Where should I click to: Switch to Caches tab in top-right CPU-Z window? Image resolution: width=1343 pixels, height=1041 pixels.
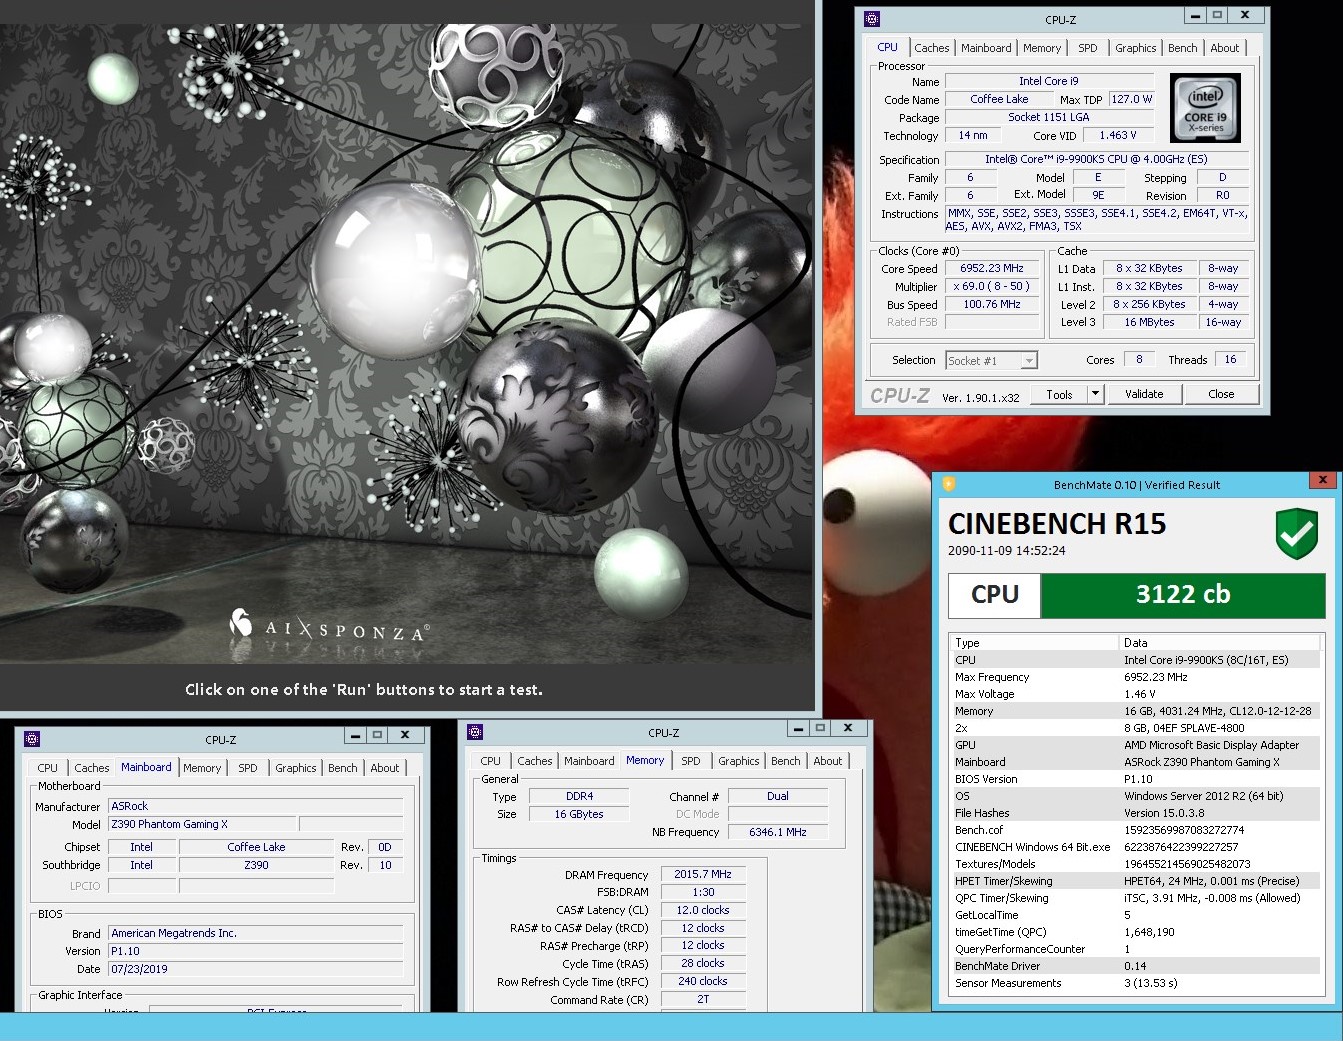931,48
